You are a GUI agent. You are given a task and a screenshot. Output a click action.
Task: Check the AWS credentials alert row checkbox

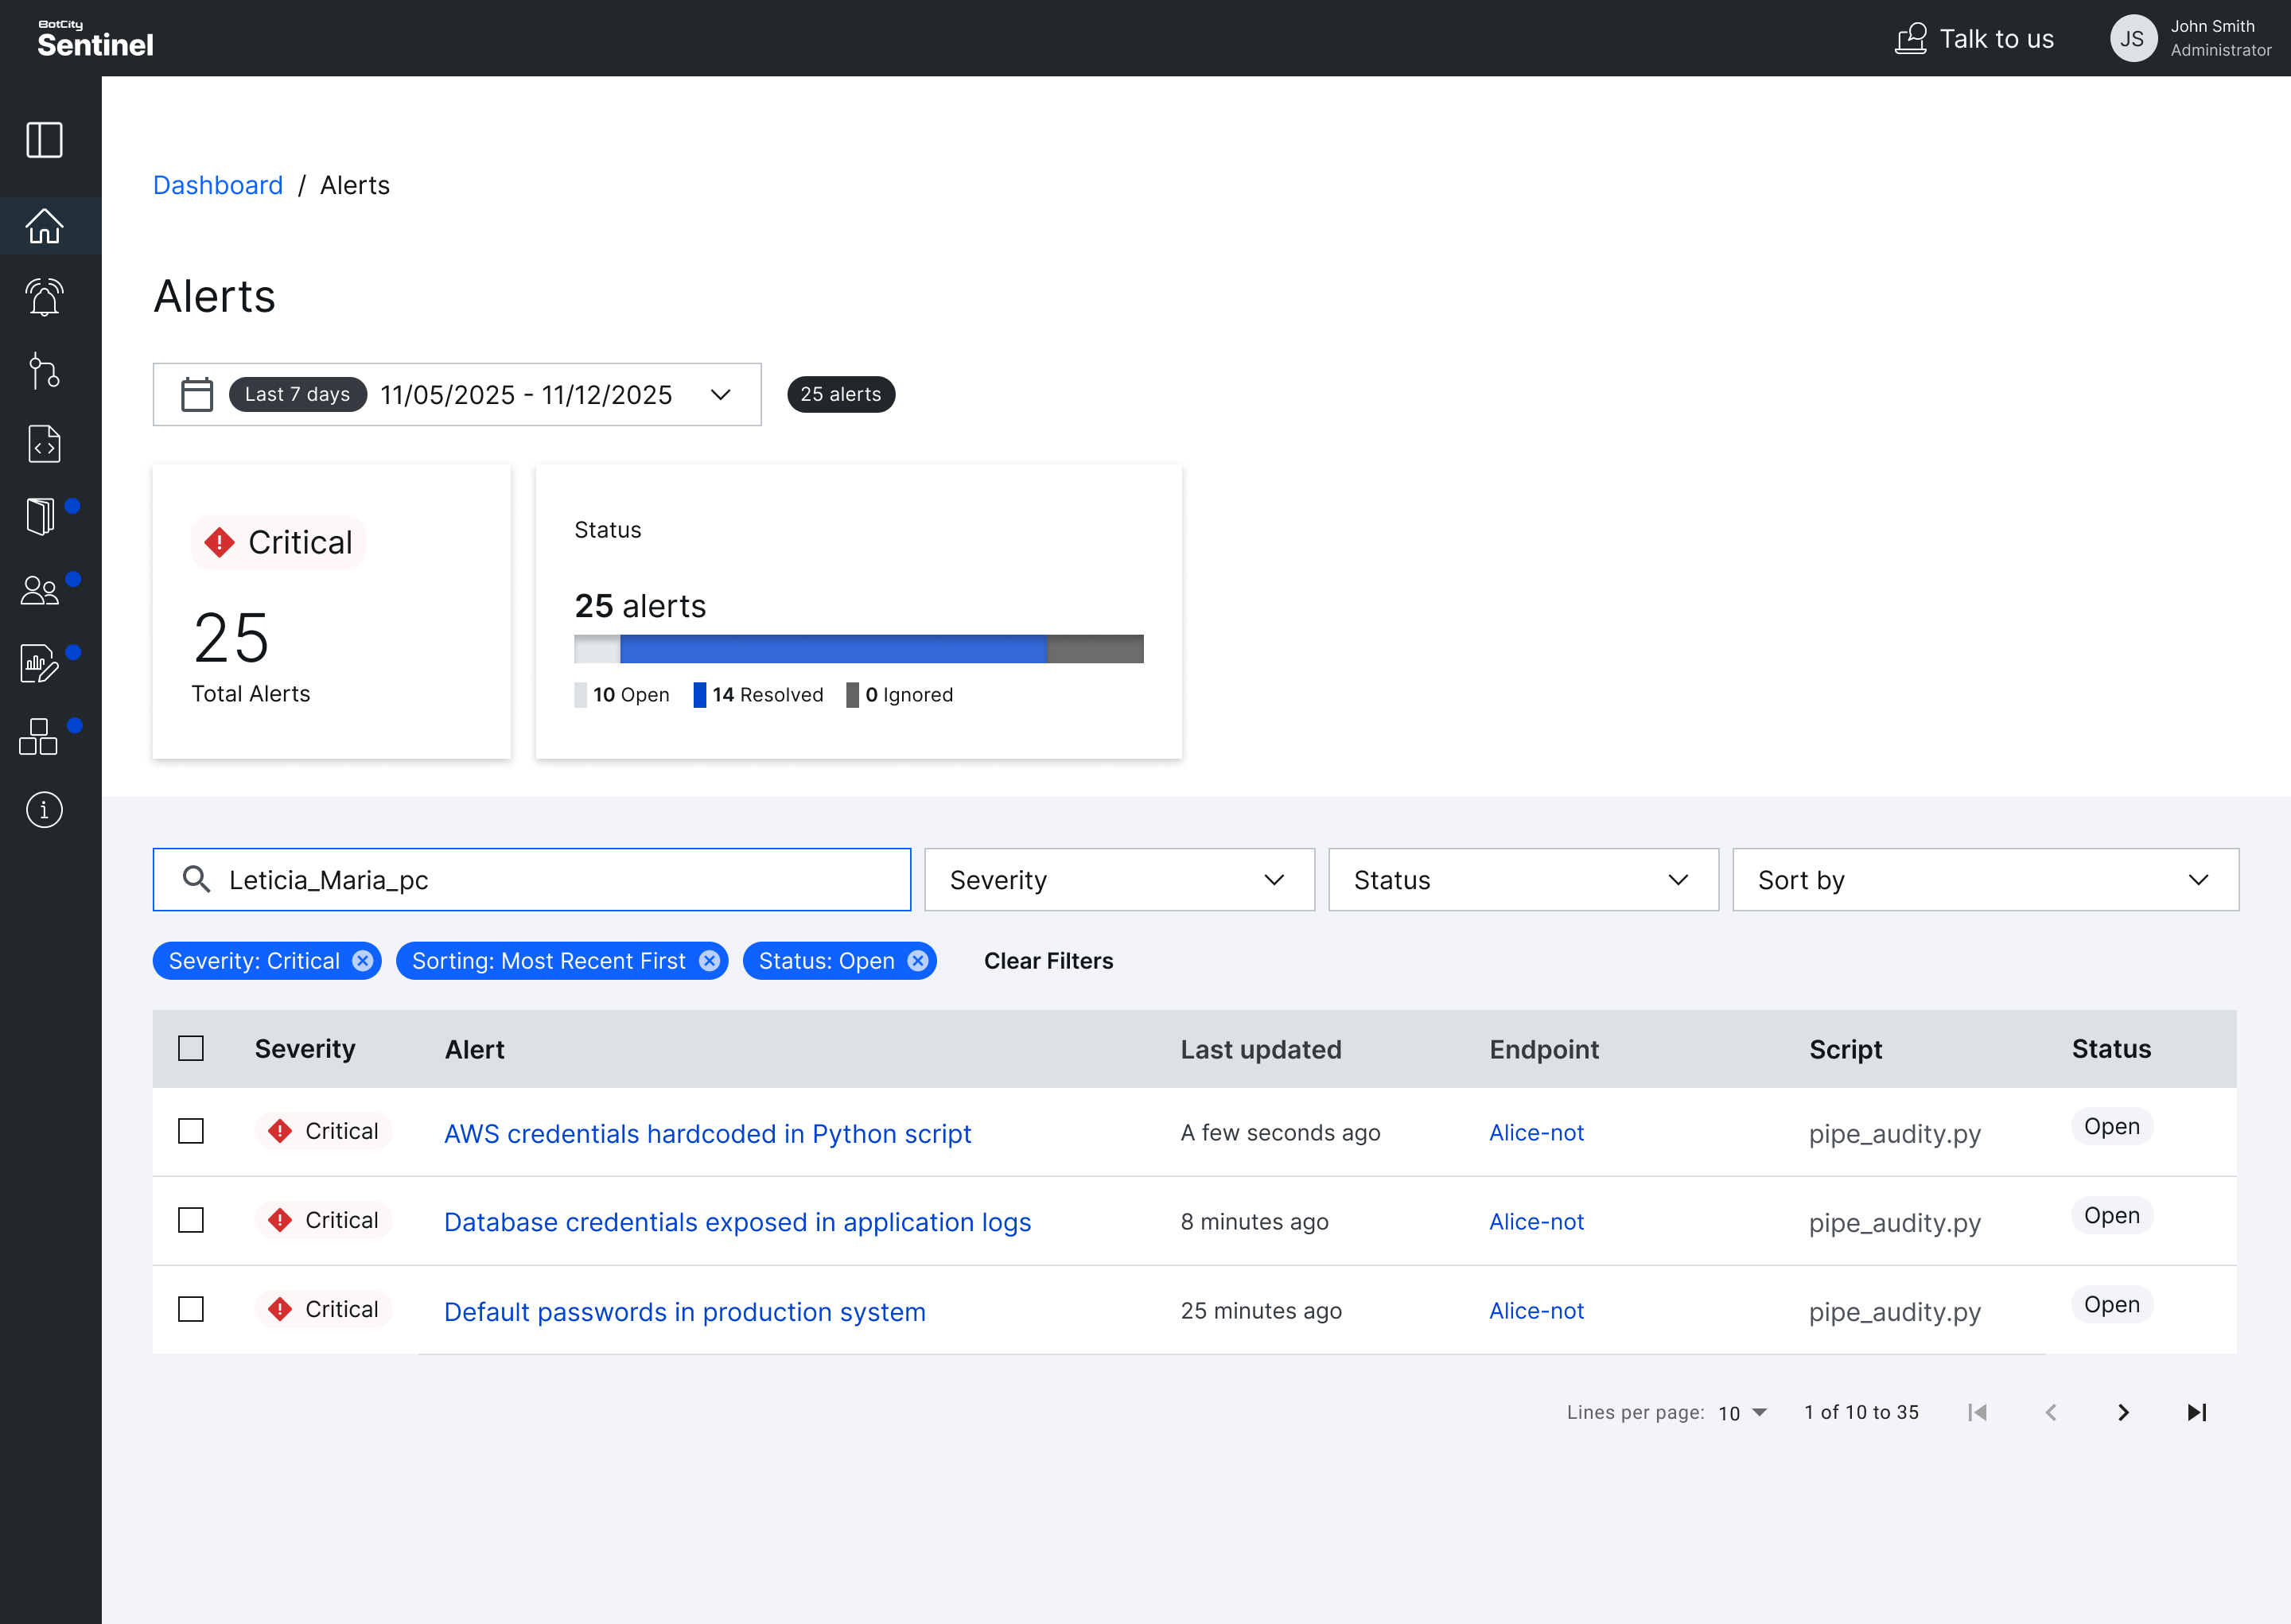[191, 1131]
